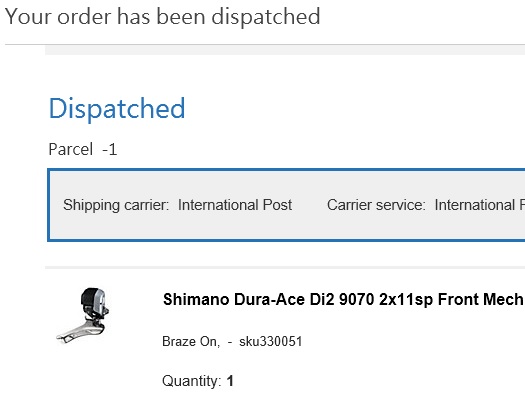Click the Shimano front mech product thumbnail
The image size is (525, 395).
click(x=83, y=315)
